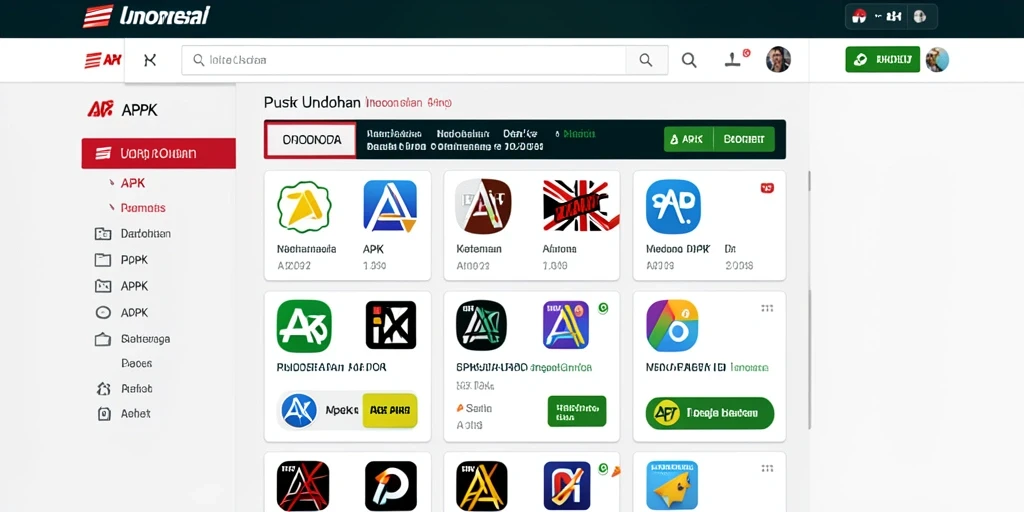
Task: Open user avatar next to notifications icon
Action: 778,59
